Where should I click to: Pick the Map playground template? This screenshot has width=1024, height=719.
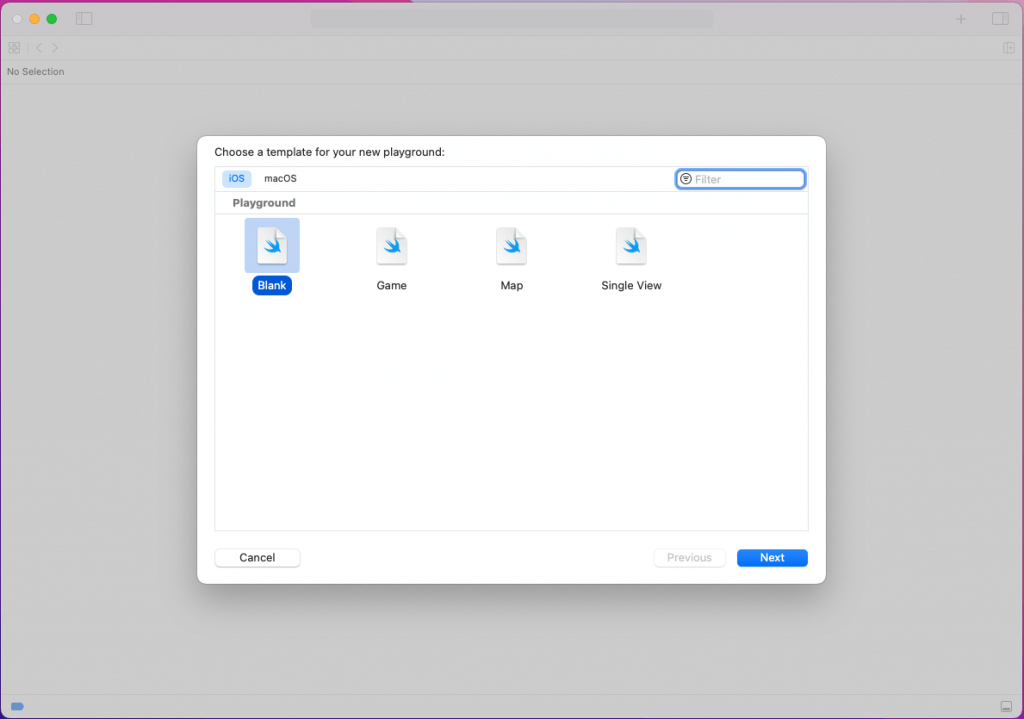pyautogui.click(x=511, y=245)
